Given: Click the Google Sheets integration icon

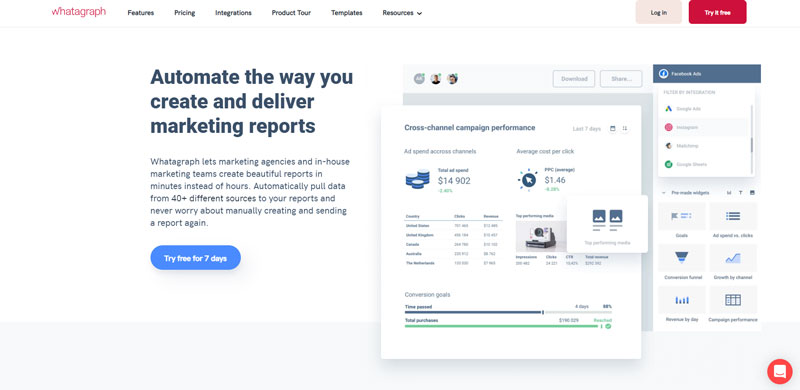Looking at the screenshot, I should tap(668, 164).
